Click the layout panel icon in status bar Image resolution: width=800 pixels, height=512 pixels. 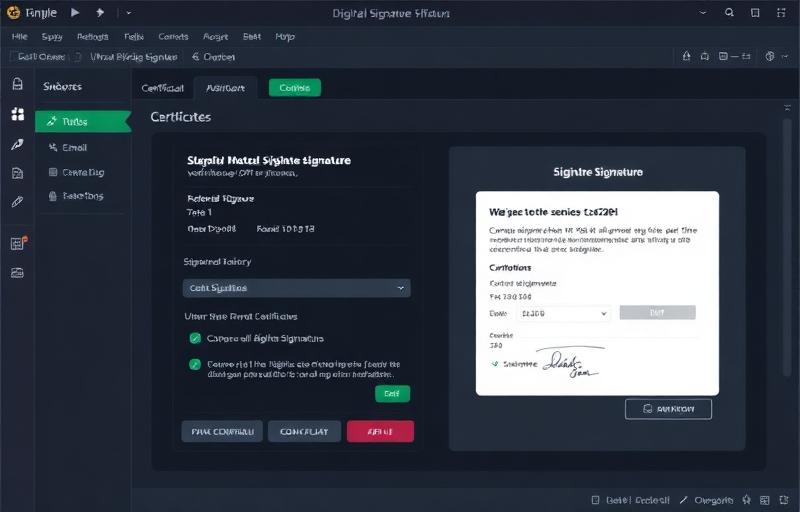(764, 500)
